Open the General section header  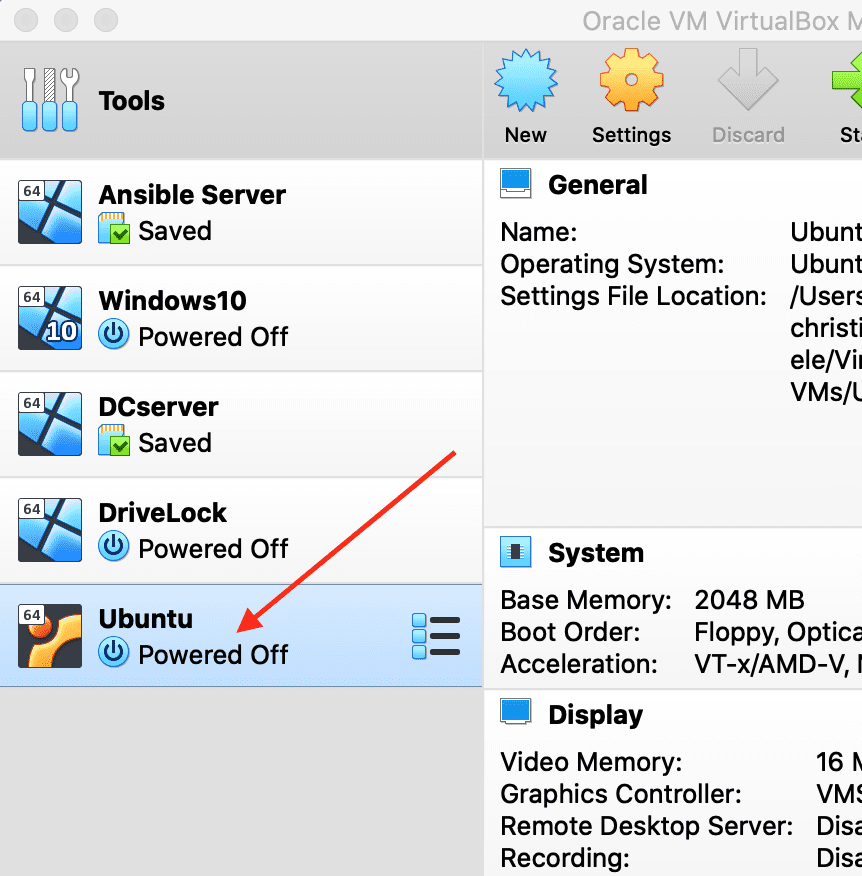597,185
